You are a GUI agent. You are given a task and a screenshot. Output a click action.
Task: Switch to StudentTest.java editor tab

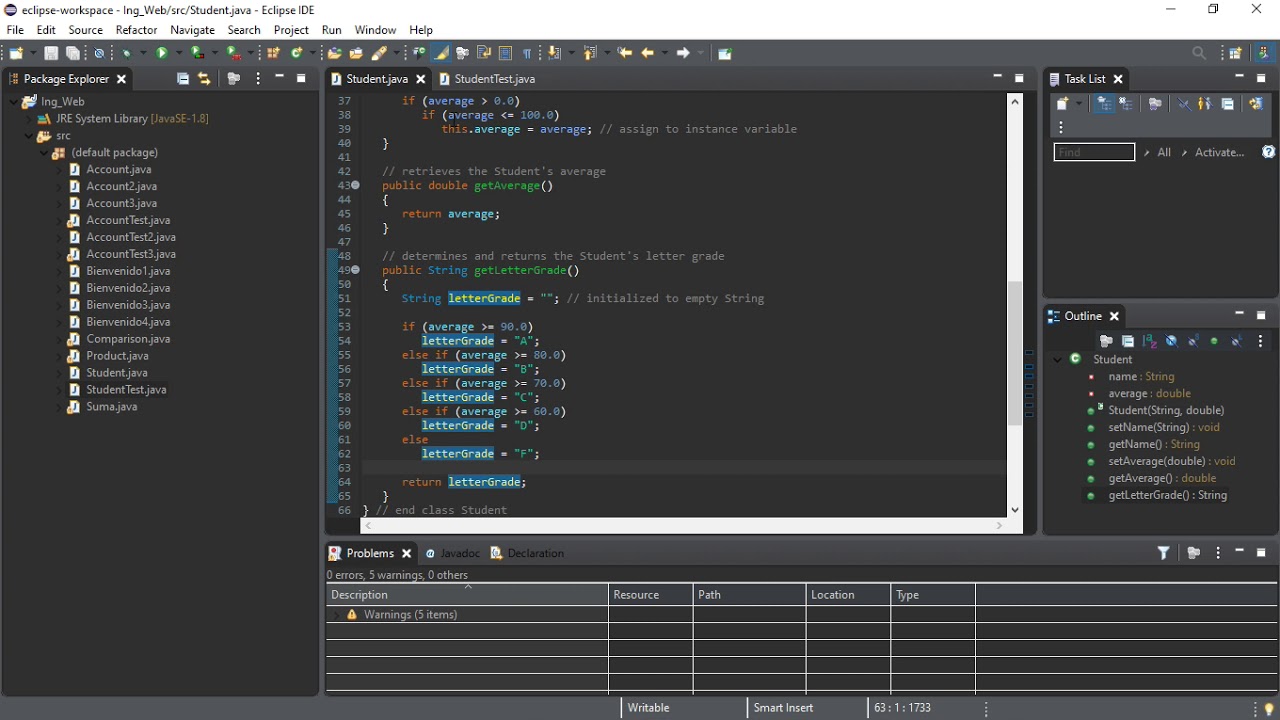point(486,78)
